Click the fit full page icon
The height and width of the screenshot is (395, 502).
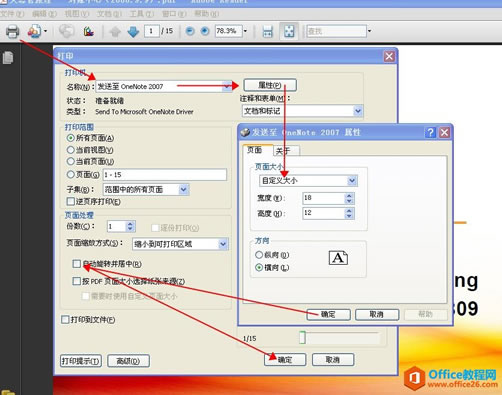tap(289, 31)
